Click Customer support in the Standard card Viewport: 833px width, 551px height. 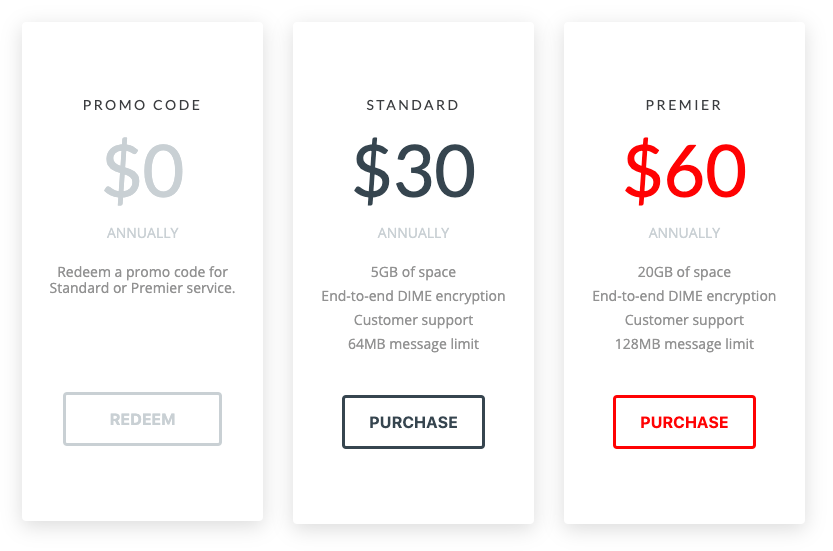(x=413, y=320)
